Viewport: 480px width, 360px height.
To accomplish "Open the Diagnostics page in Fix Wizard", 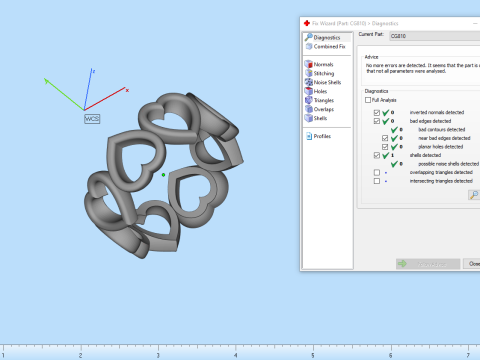I will (327, 37).
